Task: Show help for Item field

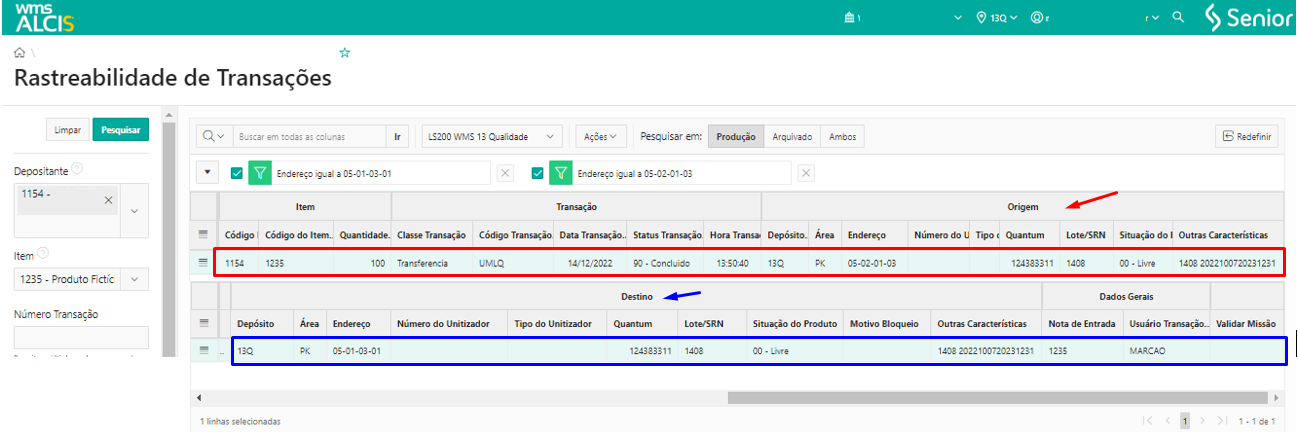Action: (x=43, y=255)
